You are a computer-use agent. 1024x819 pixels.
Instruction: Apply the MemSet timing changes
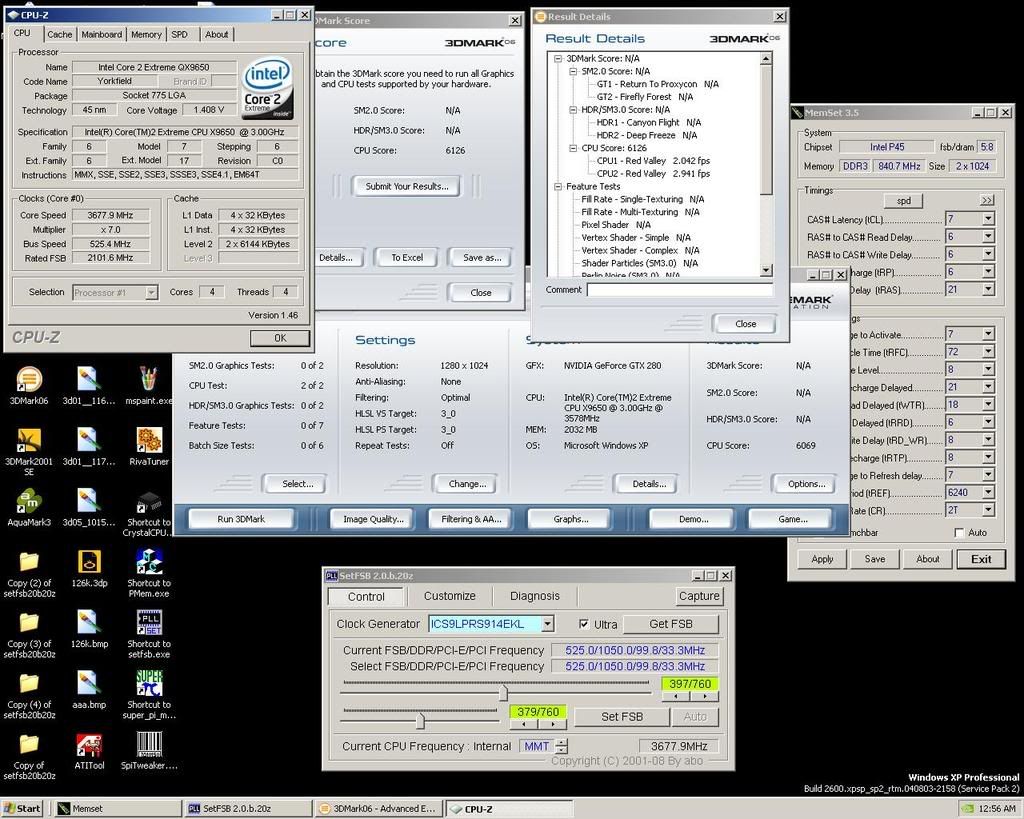click(x=822, y=560)
